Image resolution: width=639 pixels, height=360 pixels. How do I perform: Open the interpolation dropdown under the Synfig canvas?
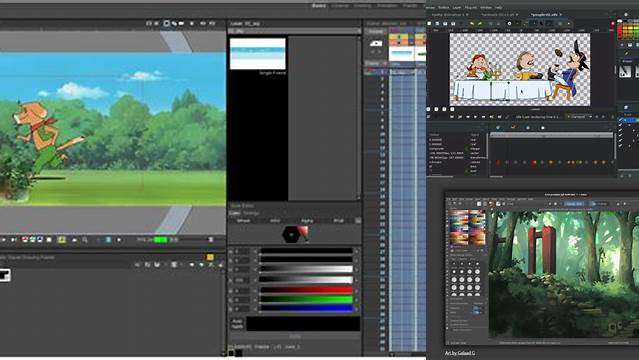point(579,117)
